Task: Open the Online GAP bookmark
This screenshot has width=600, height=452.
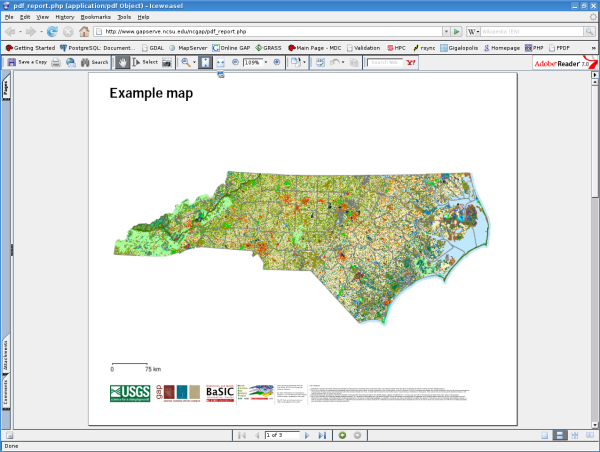Action: pos(231,48)
